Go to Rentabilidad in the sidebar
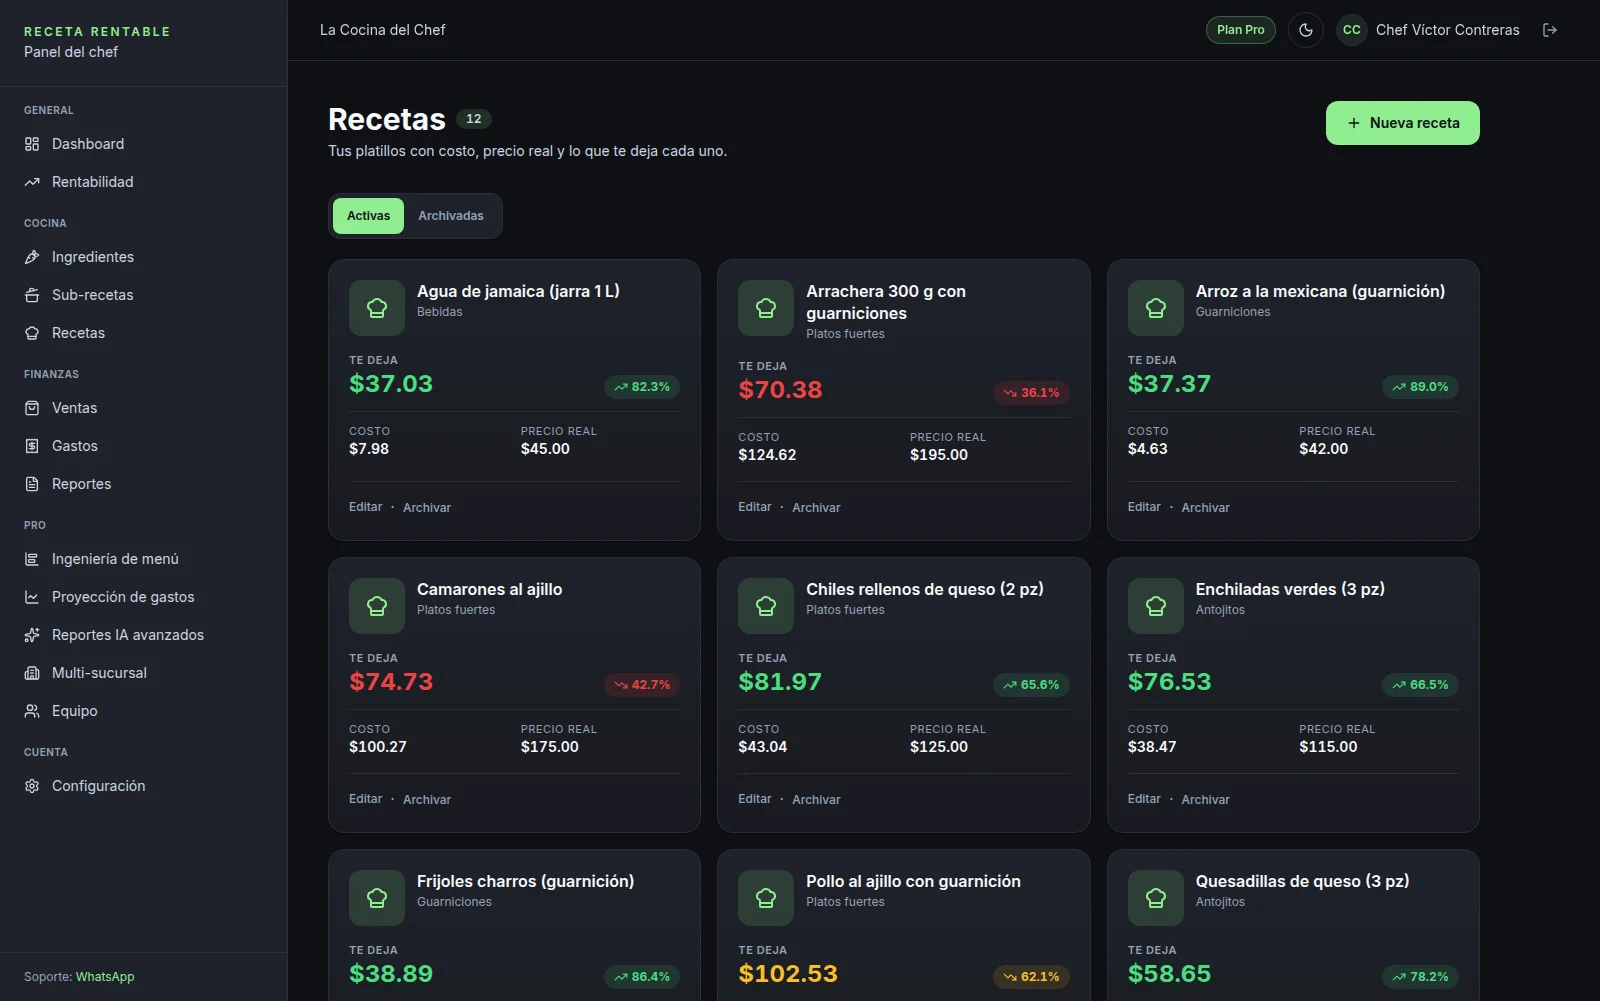This screenshot has width=1600, height=1001. [x=143, y=182]
